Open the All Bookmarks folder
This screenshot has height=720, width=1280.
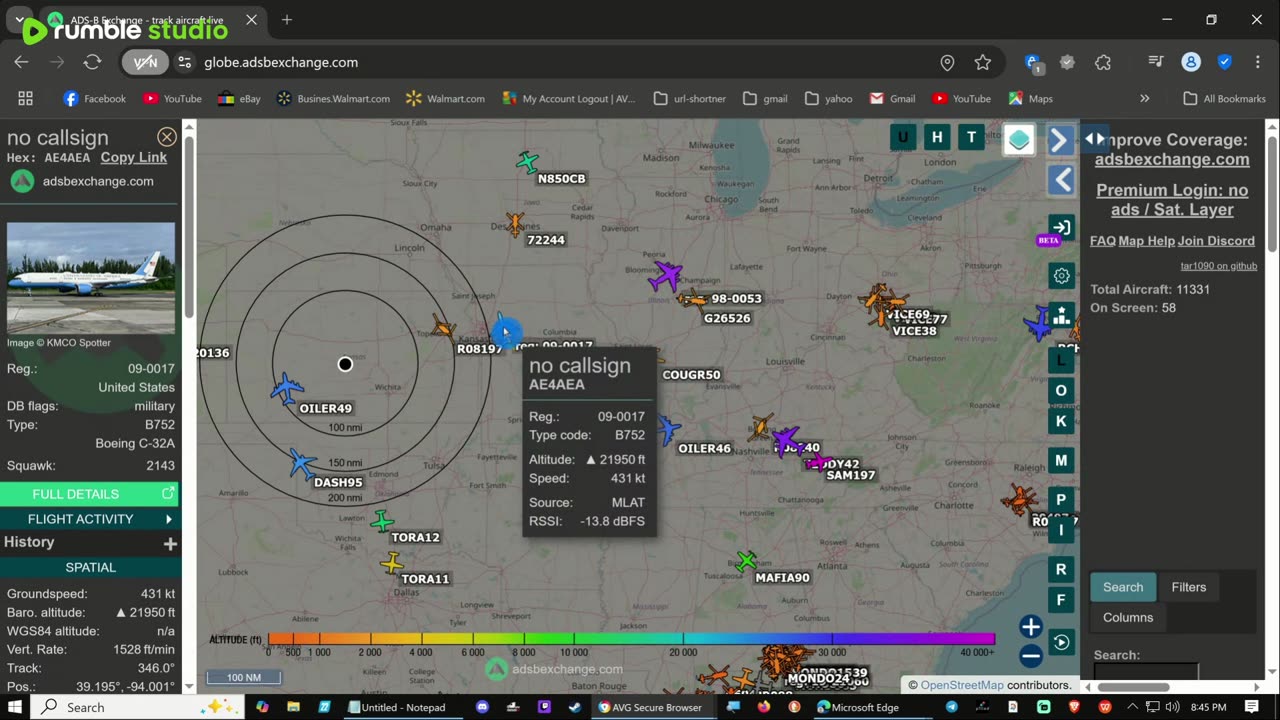(x=1224, y=99)
